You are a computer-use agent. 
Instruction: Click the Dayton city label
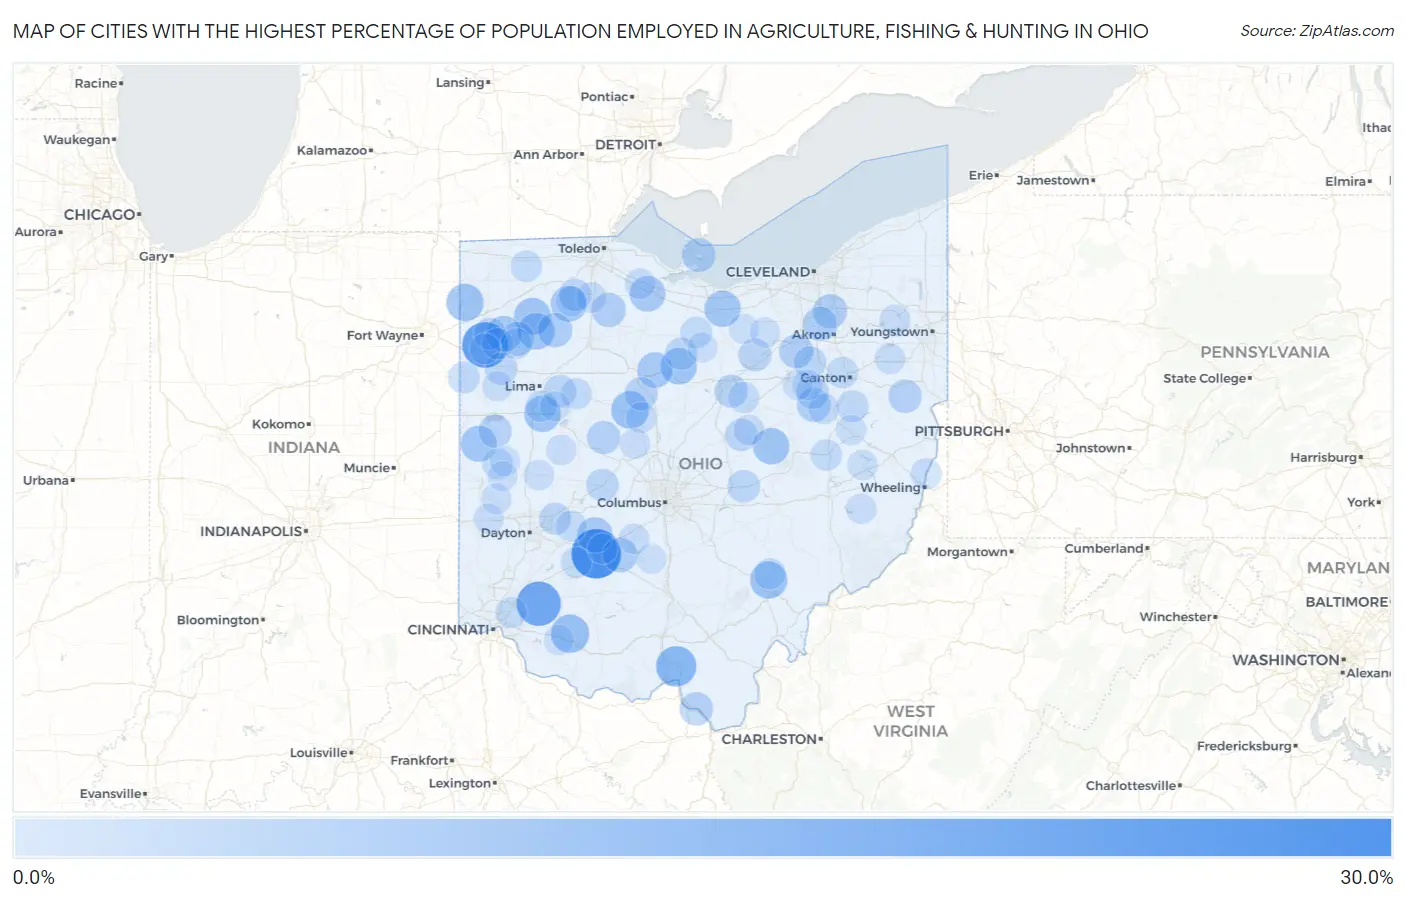click(x=503, y=533)
